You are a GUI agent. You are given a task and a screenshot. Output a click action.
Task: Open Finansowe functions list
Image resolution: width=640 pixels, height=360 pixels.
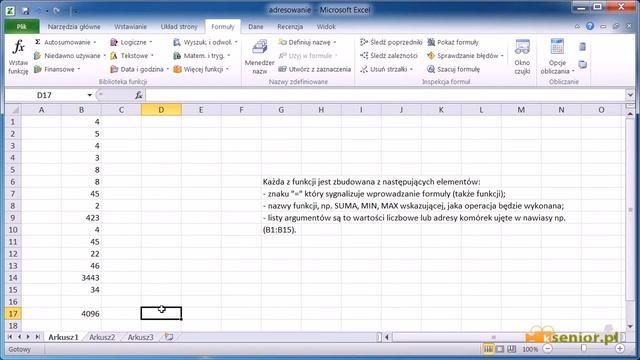pos(56,69)
